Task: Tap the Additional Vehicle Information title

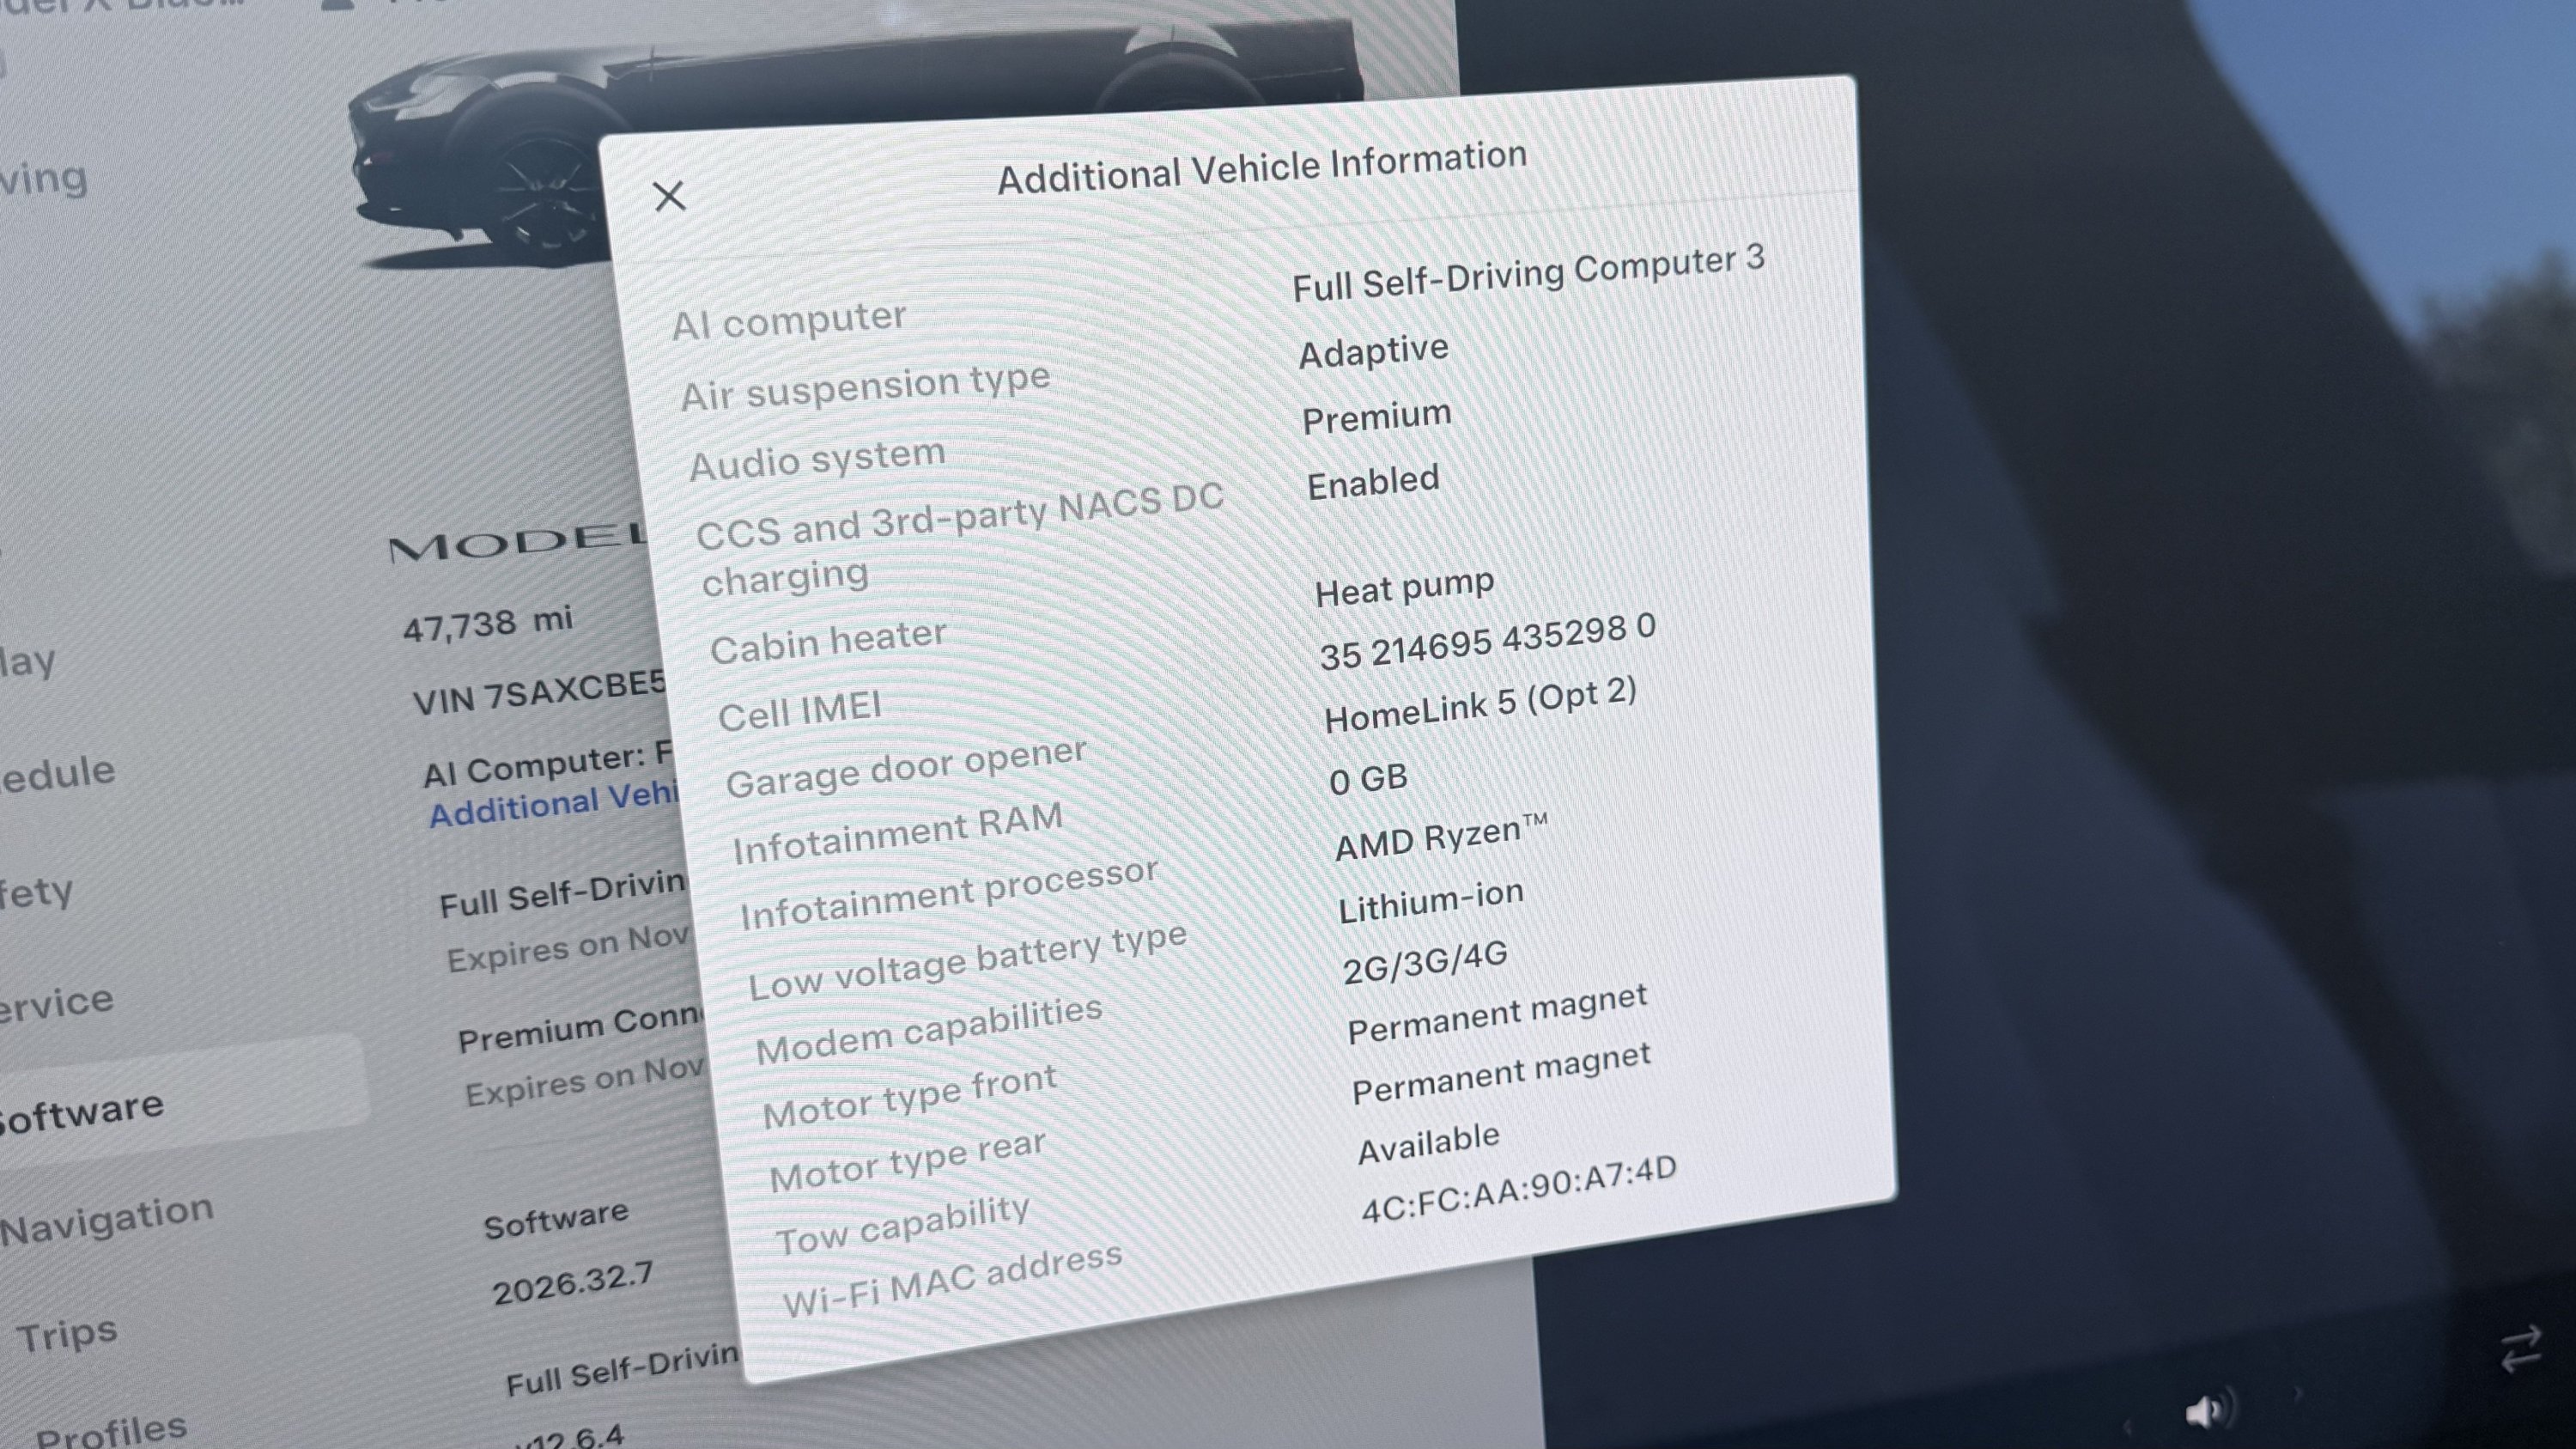Action: 1262,168
